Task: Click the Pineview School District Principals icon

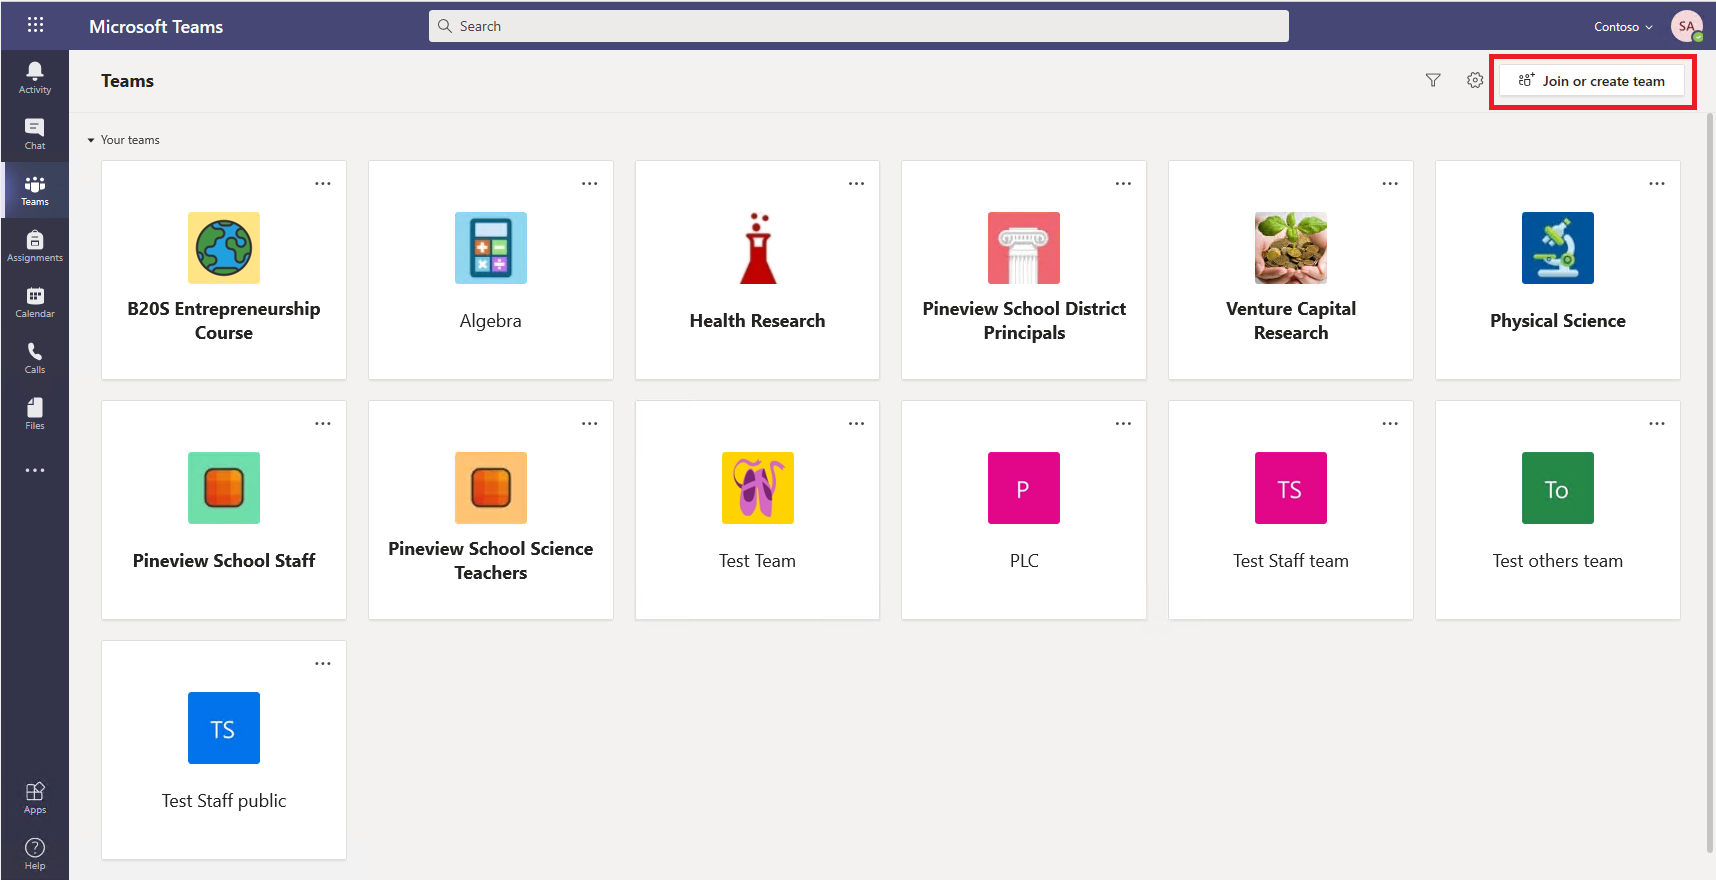Action: click(x=1024, y=248)
